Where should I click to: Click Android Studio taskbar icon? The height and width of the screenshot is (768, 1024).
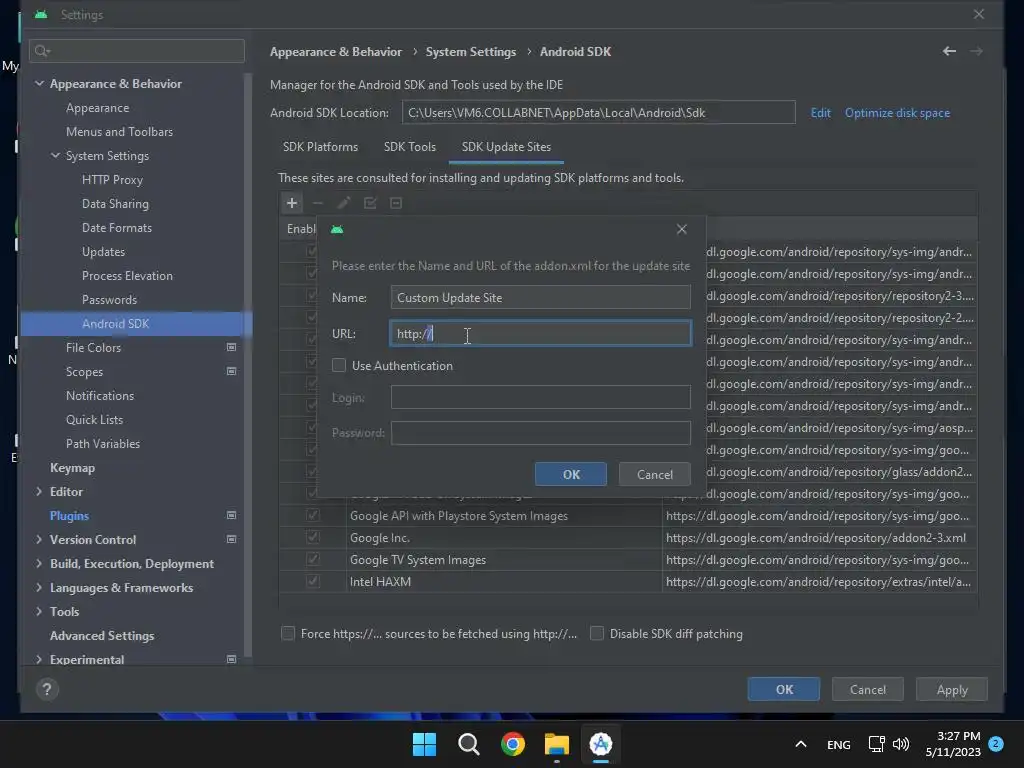[x=601, y=744]
